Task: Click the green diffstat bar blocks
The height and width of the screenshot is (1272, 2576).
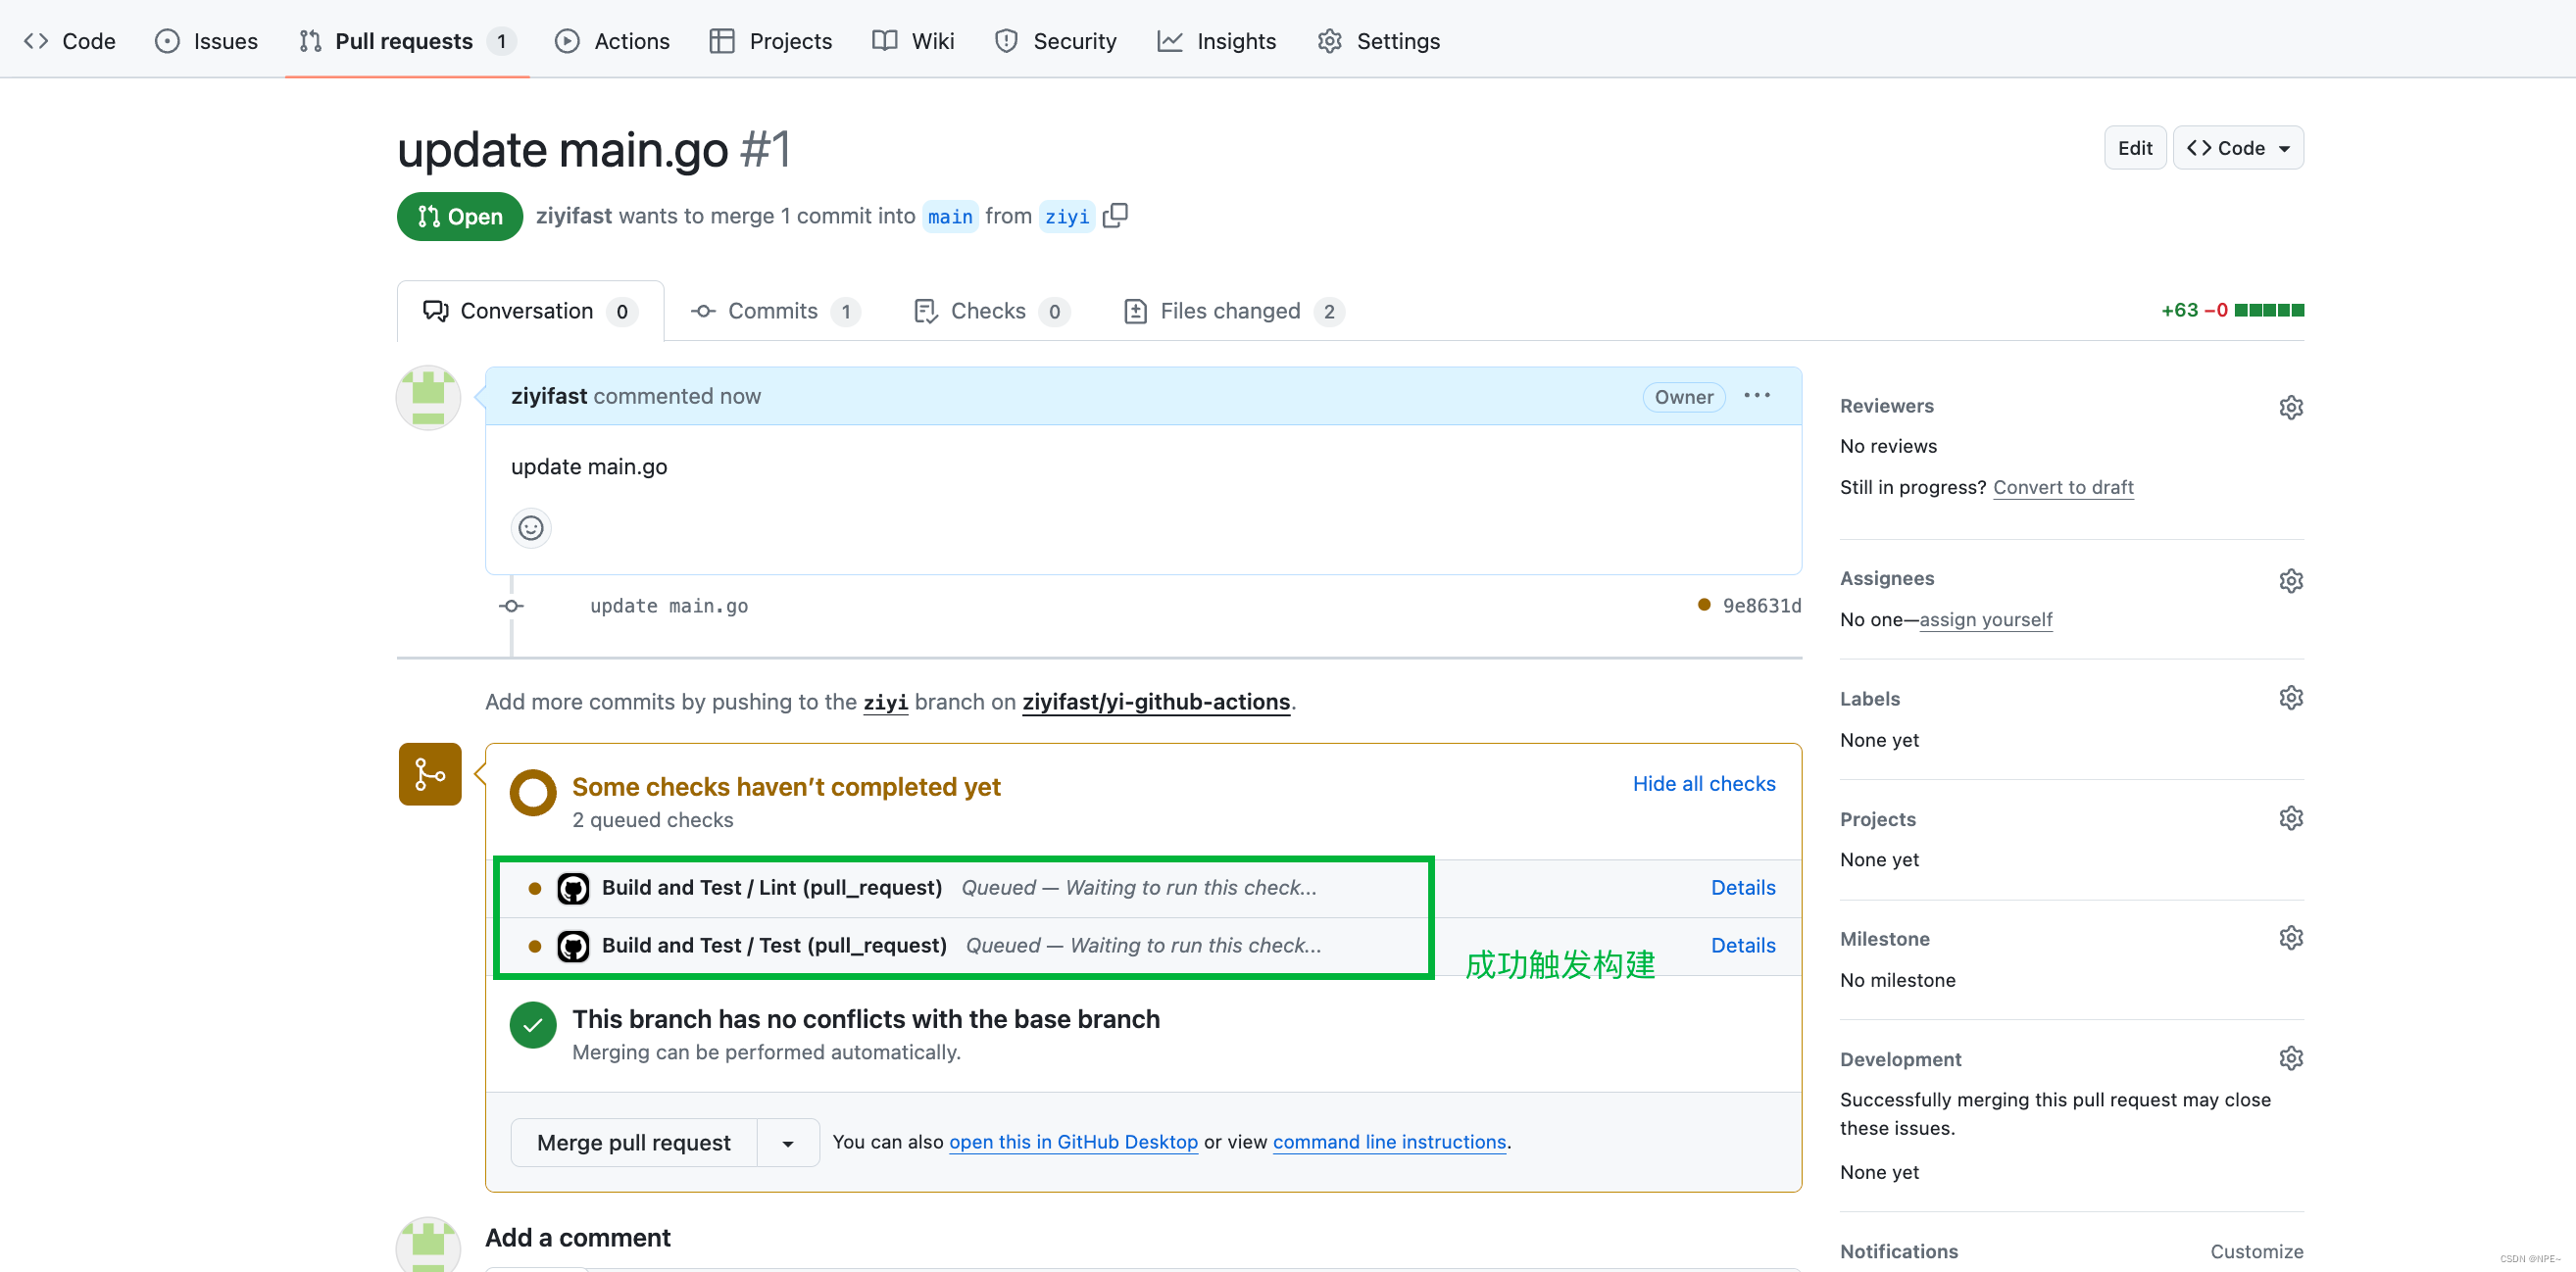Action: coord(2269,310)
